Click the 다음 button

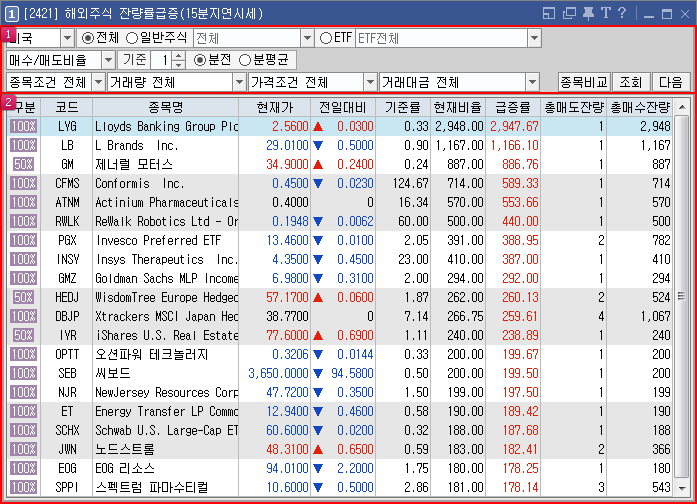coord(671,82)
